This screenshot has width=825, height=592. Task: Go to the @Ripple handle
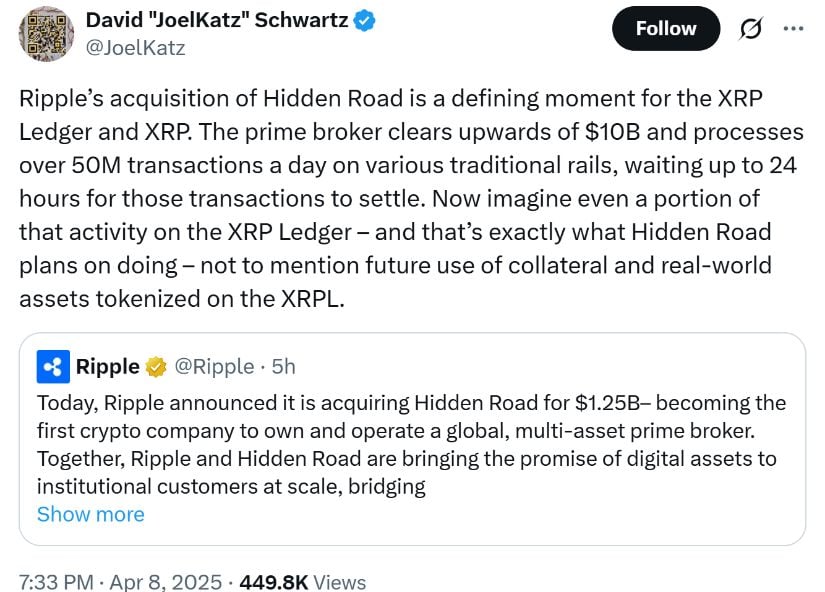pyautogui.click(x=214, y=367)
